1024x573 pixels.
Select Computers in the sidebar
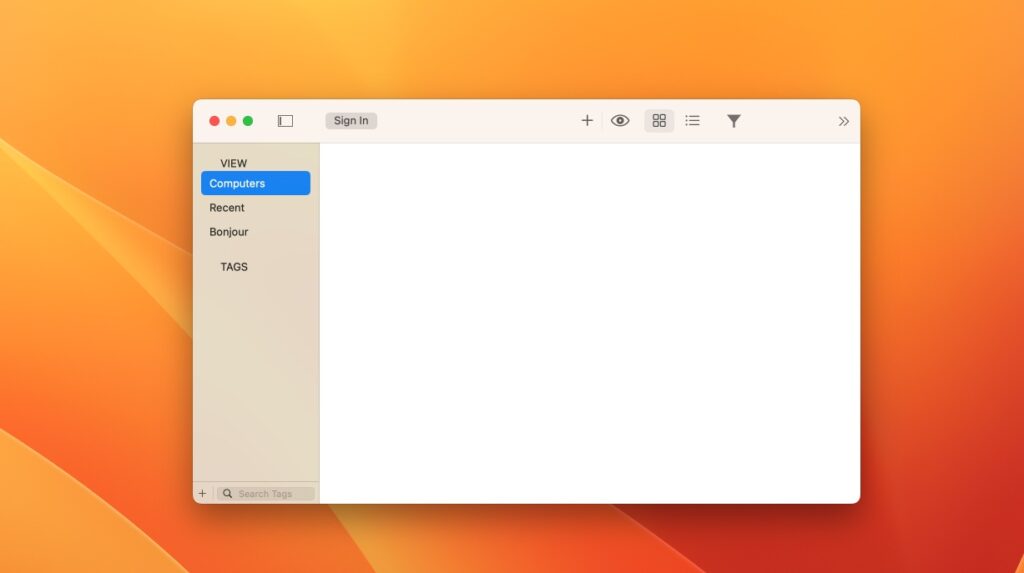click(255, 184)
